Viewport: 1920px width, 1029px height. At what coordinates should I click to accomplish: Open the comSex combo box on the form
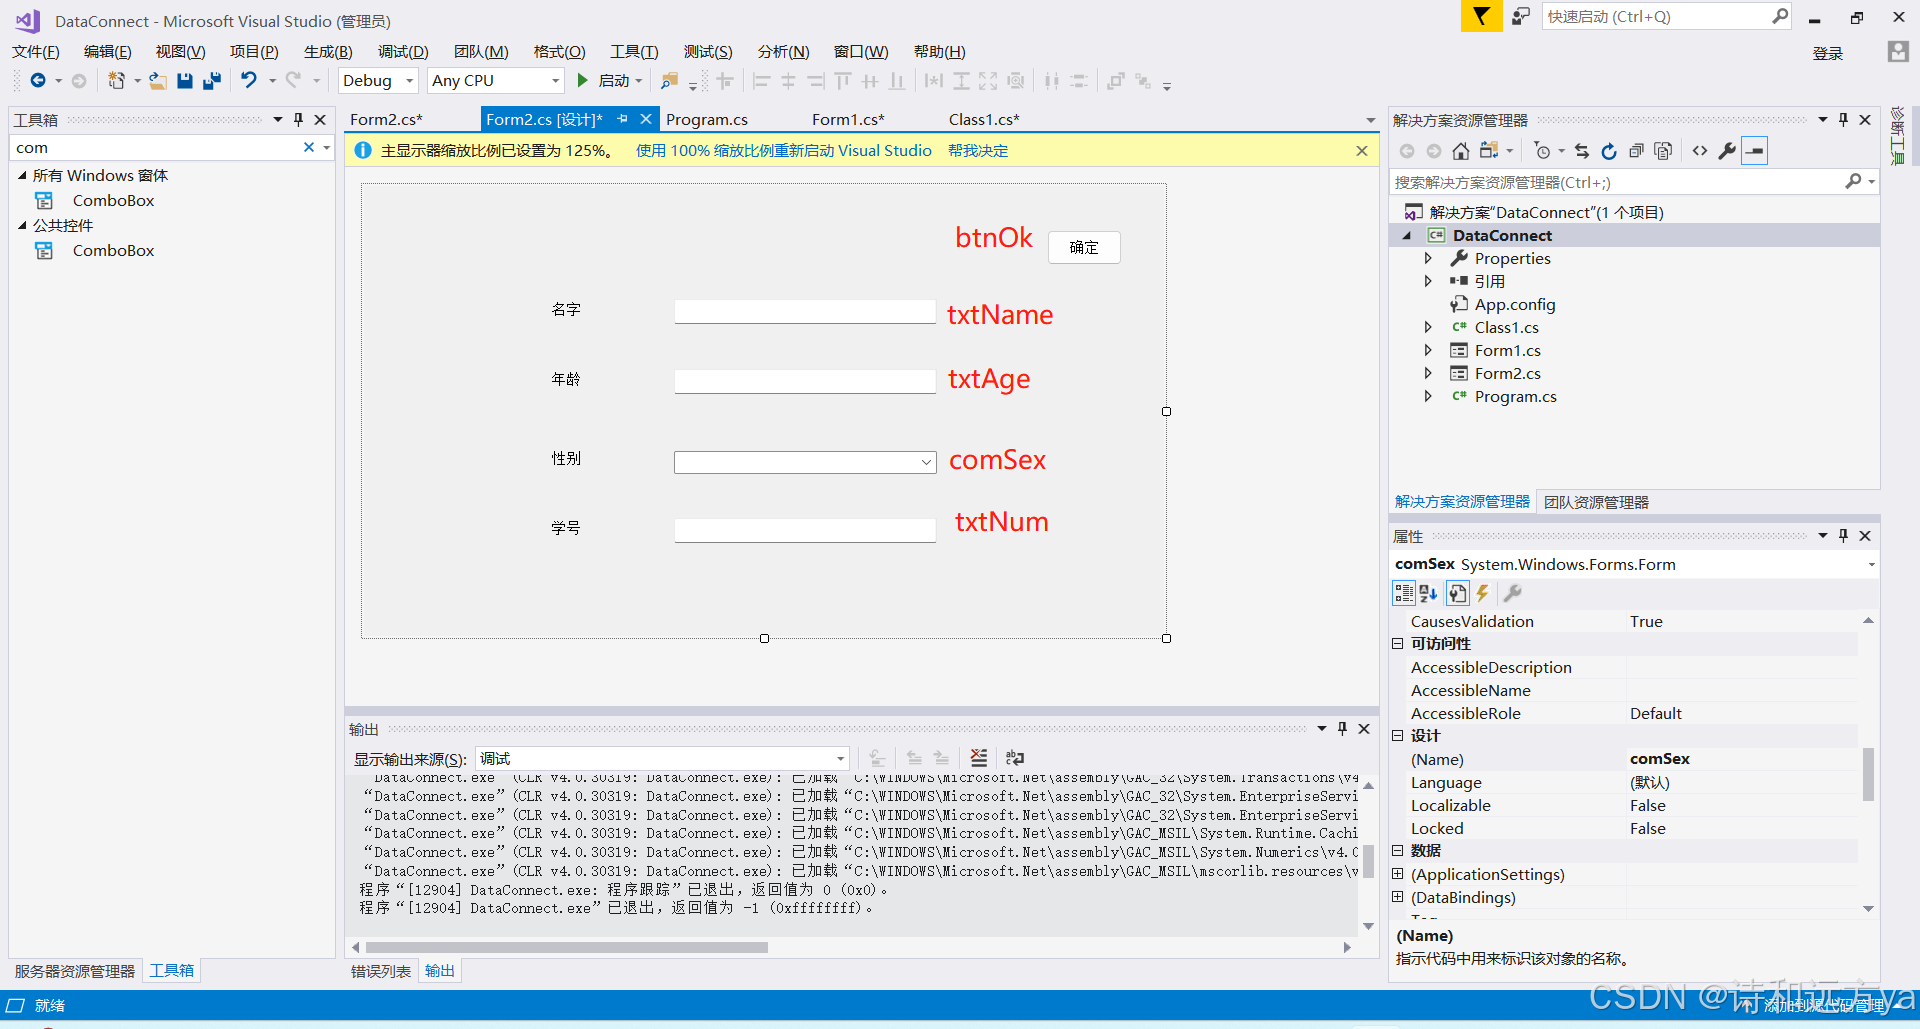pyautogui.click(x=926, y=462)
